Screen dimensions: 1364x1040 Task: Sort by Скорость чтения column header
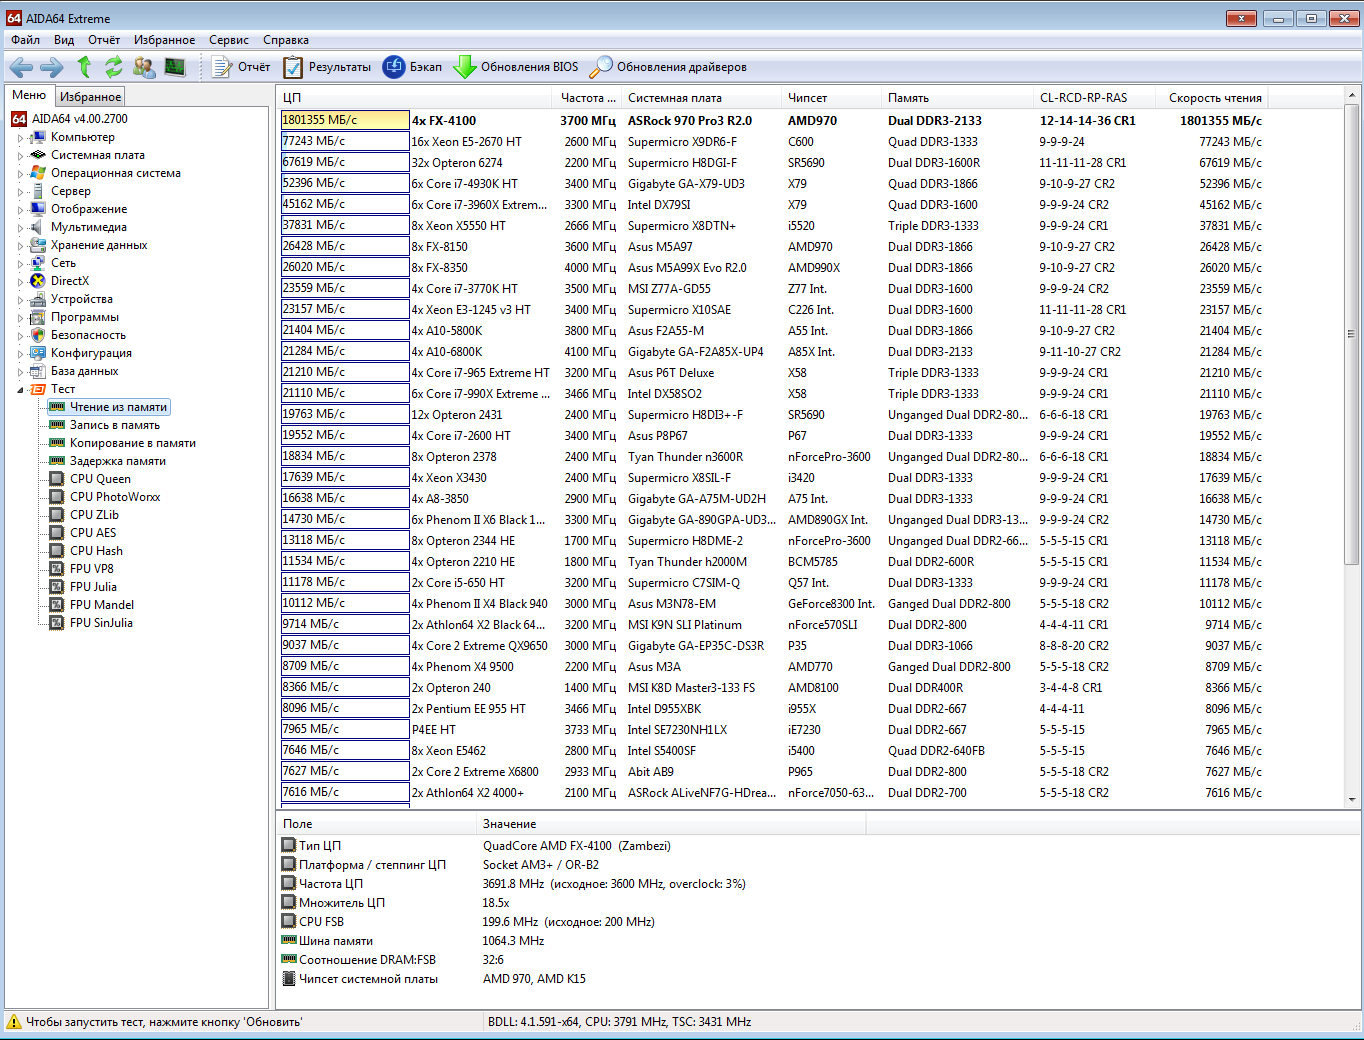(x=1214, y=98)
